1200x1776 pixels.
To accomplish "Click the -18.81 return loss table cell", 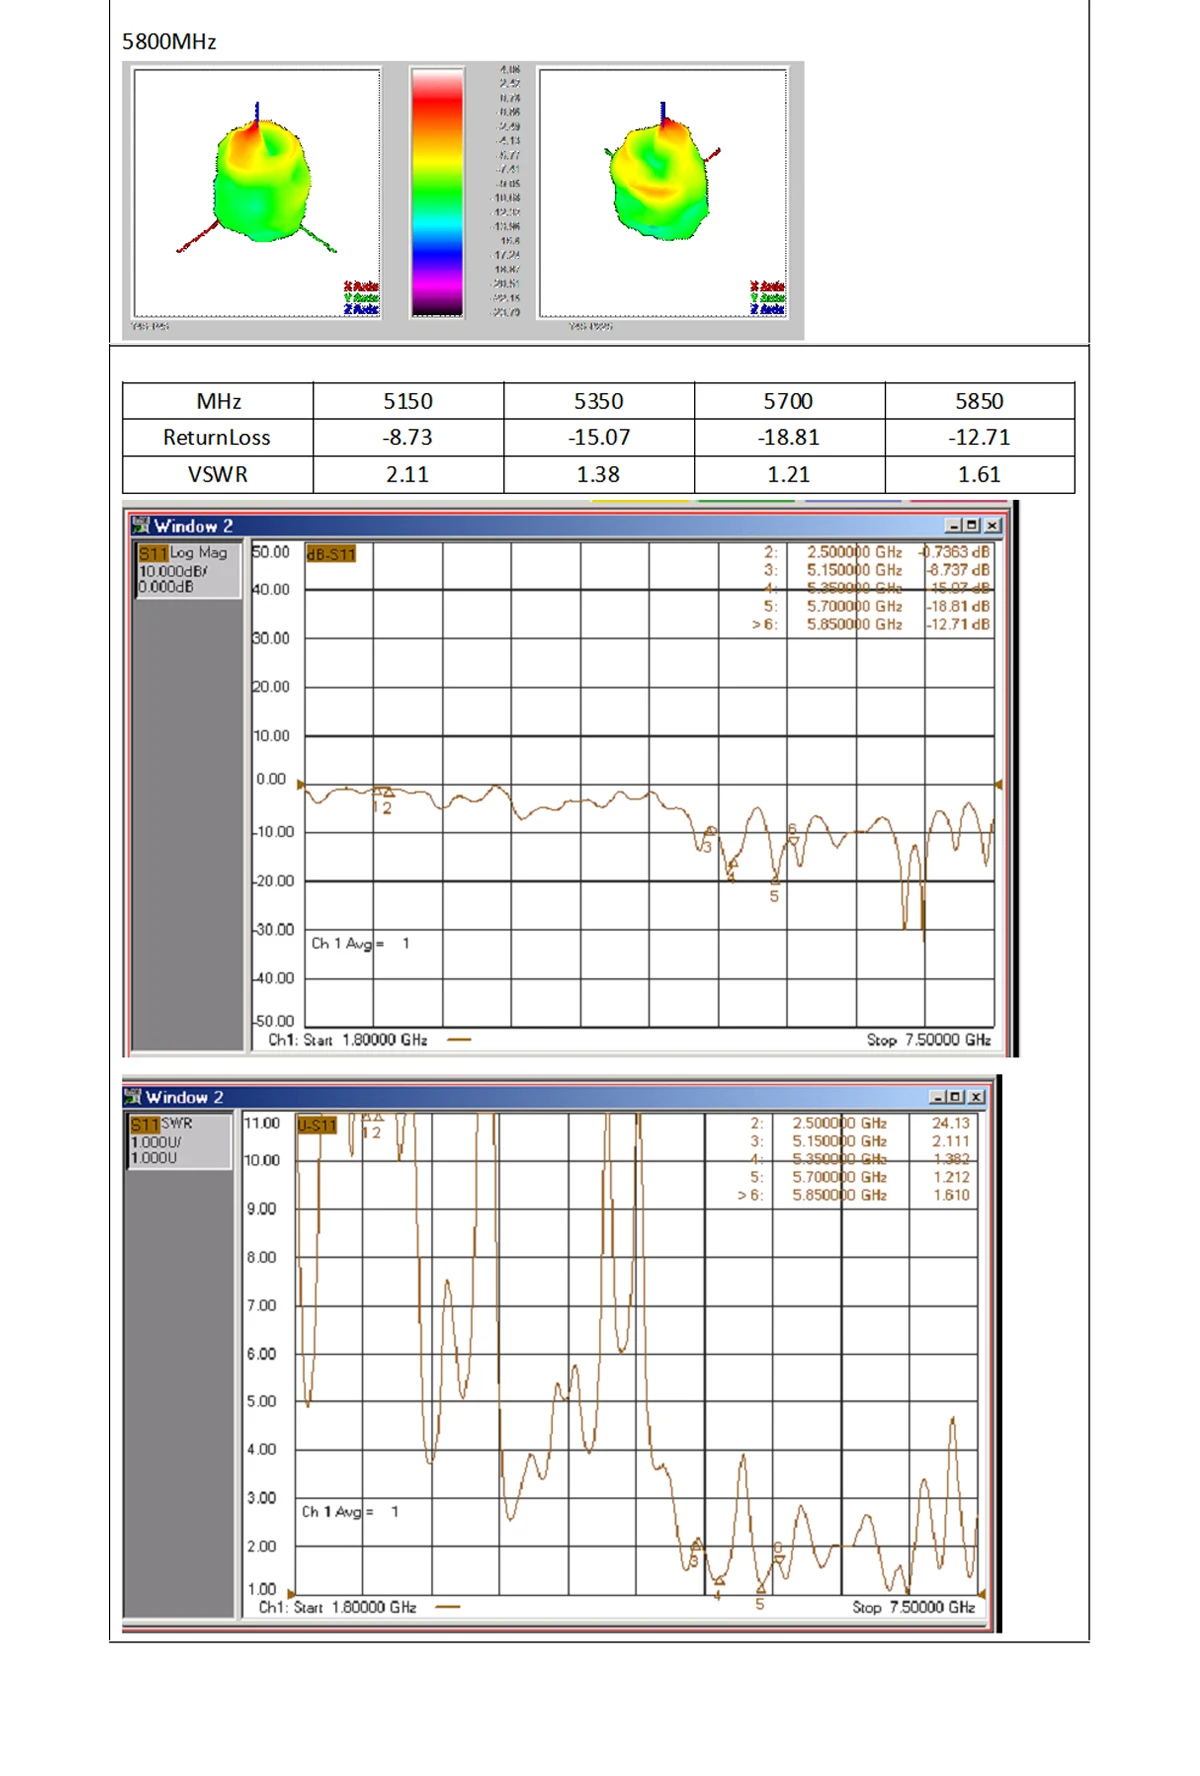I will 789,437.
